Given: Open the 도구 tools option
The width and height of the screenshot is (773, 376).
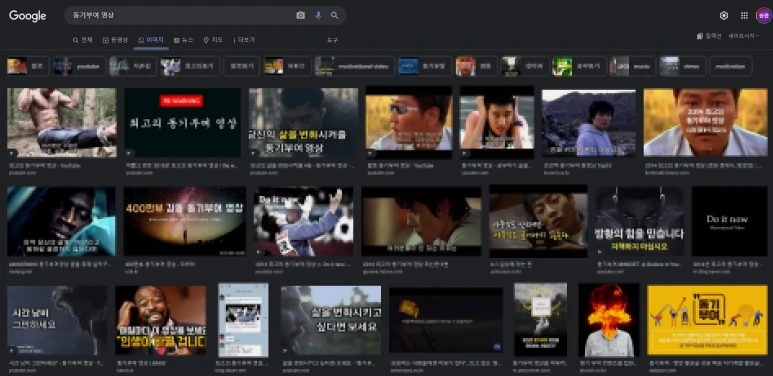Looking at the screenshot, I should pos(333,40).
